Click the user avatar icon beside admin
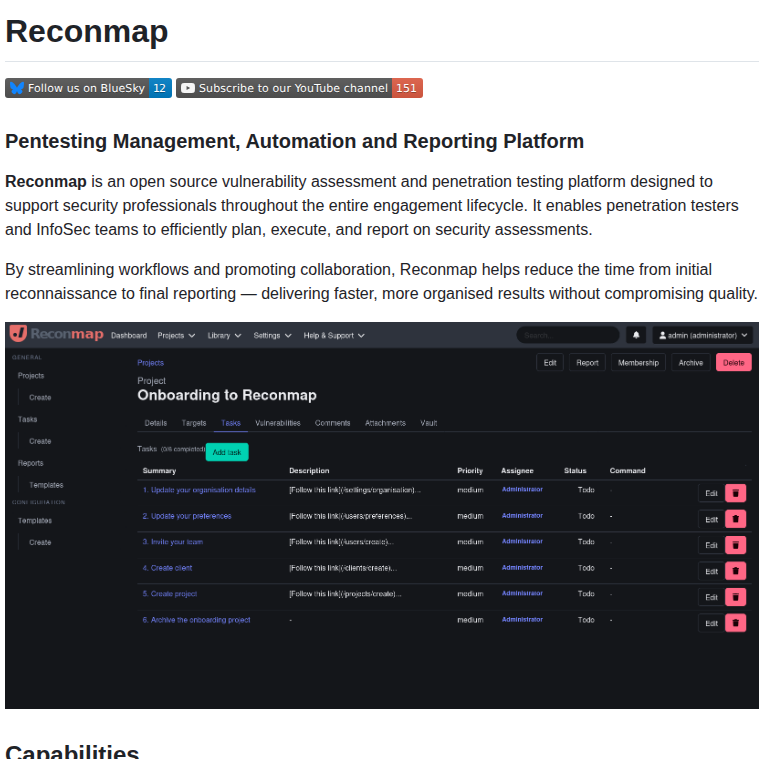 (662, 335)
